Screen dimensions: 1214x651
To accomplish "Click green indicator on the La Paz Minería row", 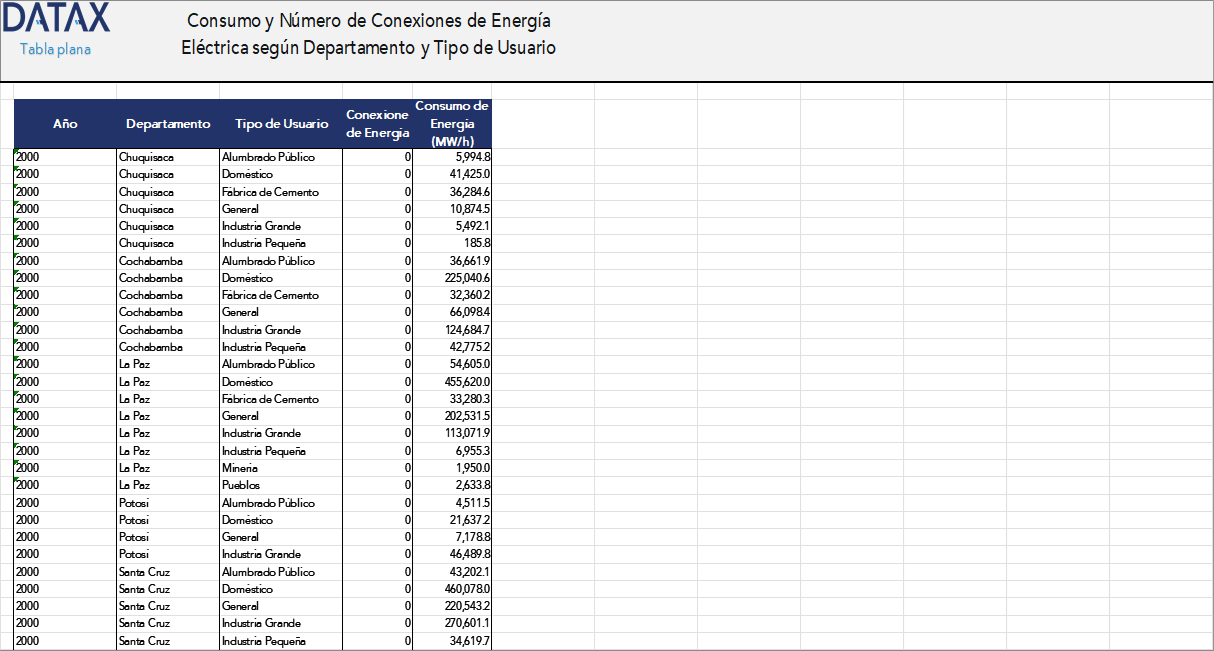I will coord(16,463).
